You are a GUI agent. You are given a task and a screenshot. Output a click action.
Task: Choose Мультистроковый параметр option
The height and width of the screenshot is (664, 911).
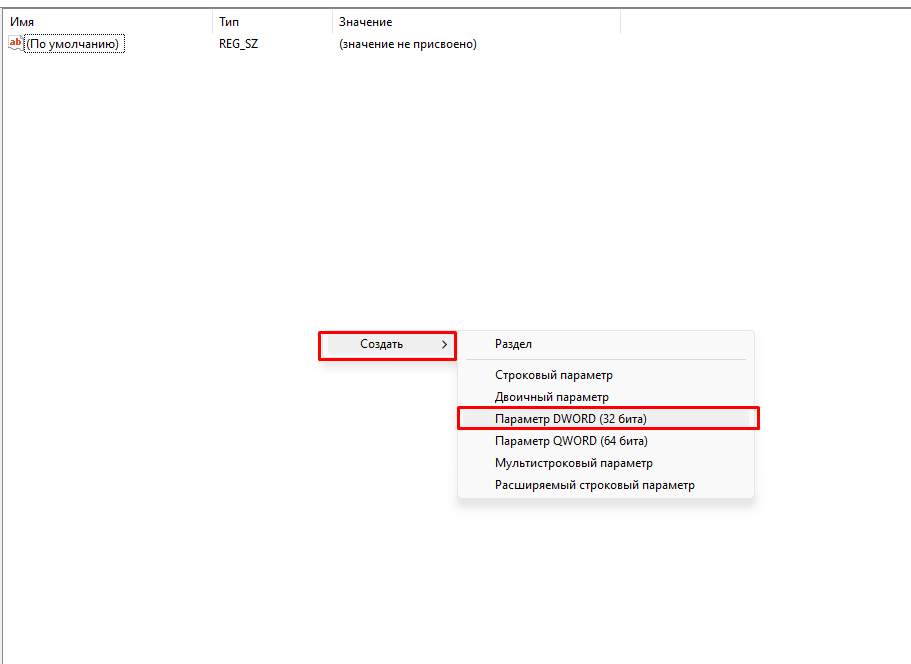(573, 463)
